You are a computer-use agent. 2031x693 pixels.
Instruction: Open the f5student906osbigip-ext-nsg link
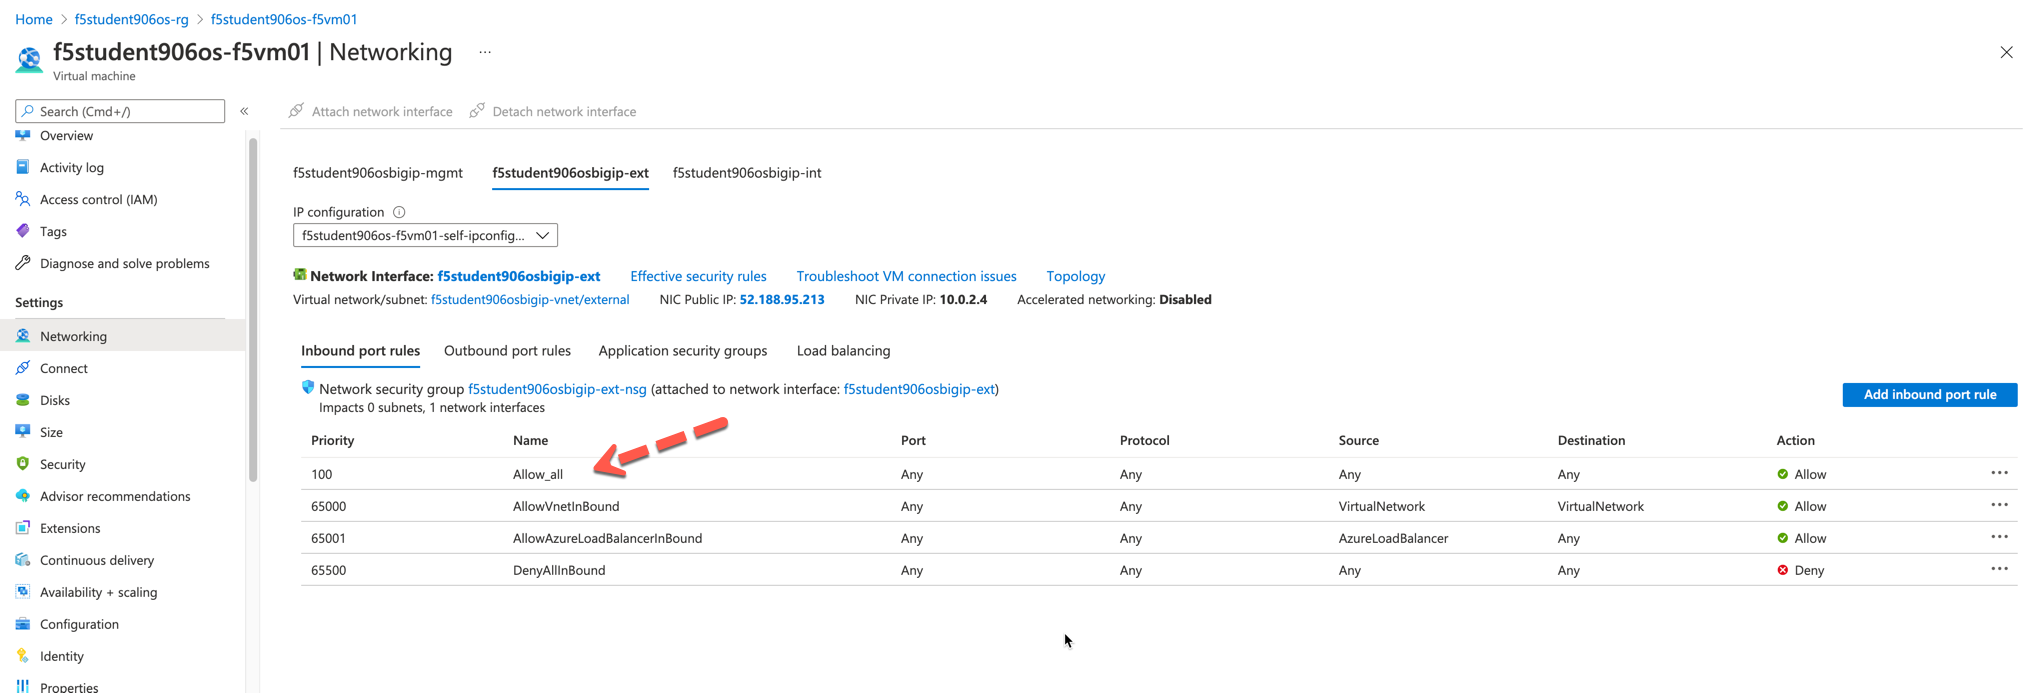click(557, 389)
